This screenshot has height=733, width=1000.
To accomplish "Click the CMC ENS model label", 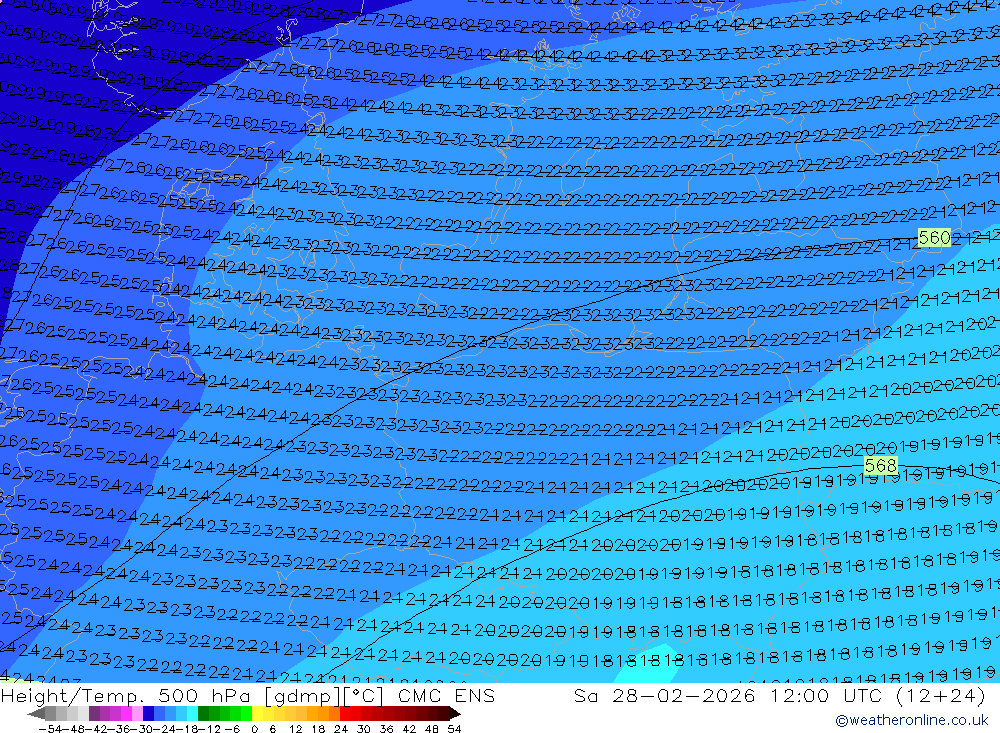I will tap(446, 695).
